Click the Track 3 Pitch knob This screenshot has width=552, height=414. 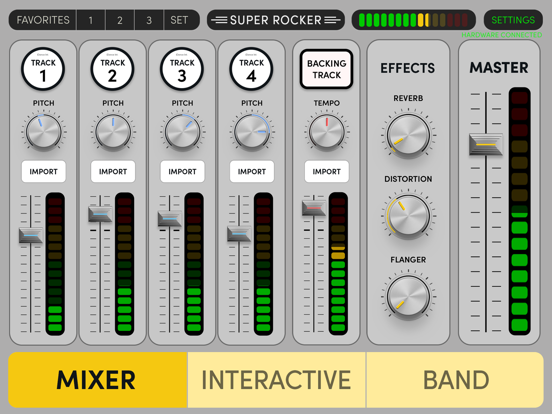(182, 132)
